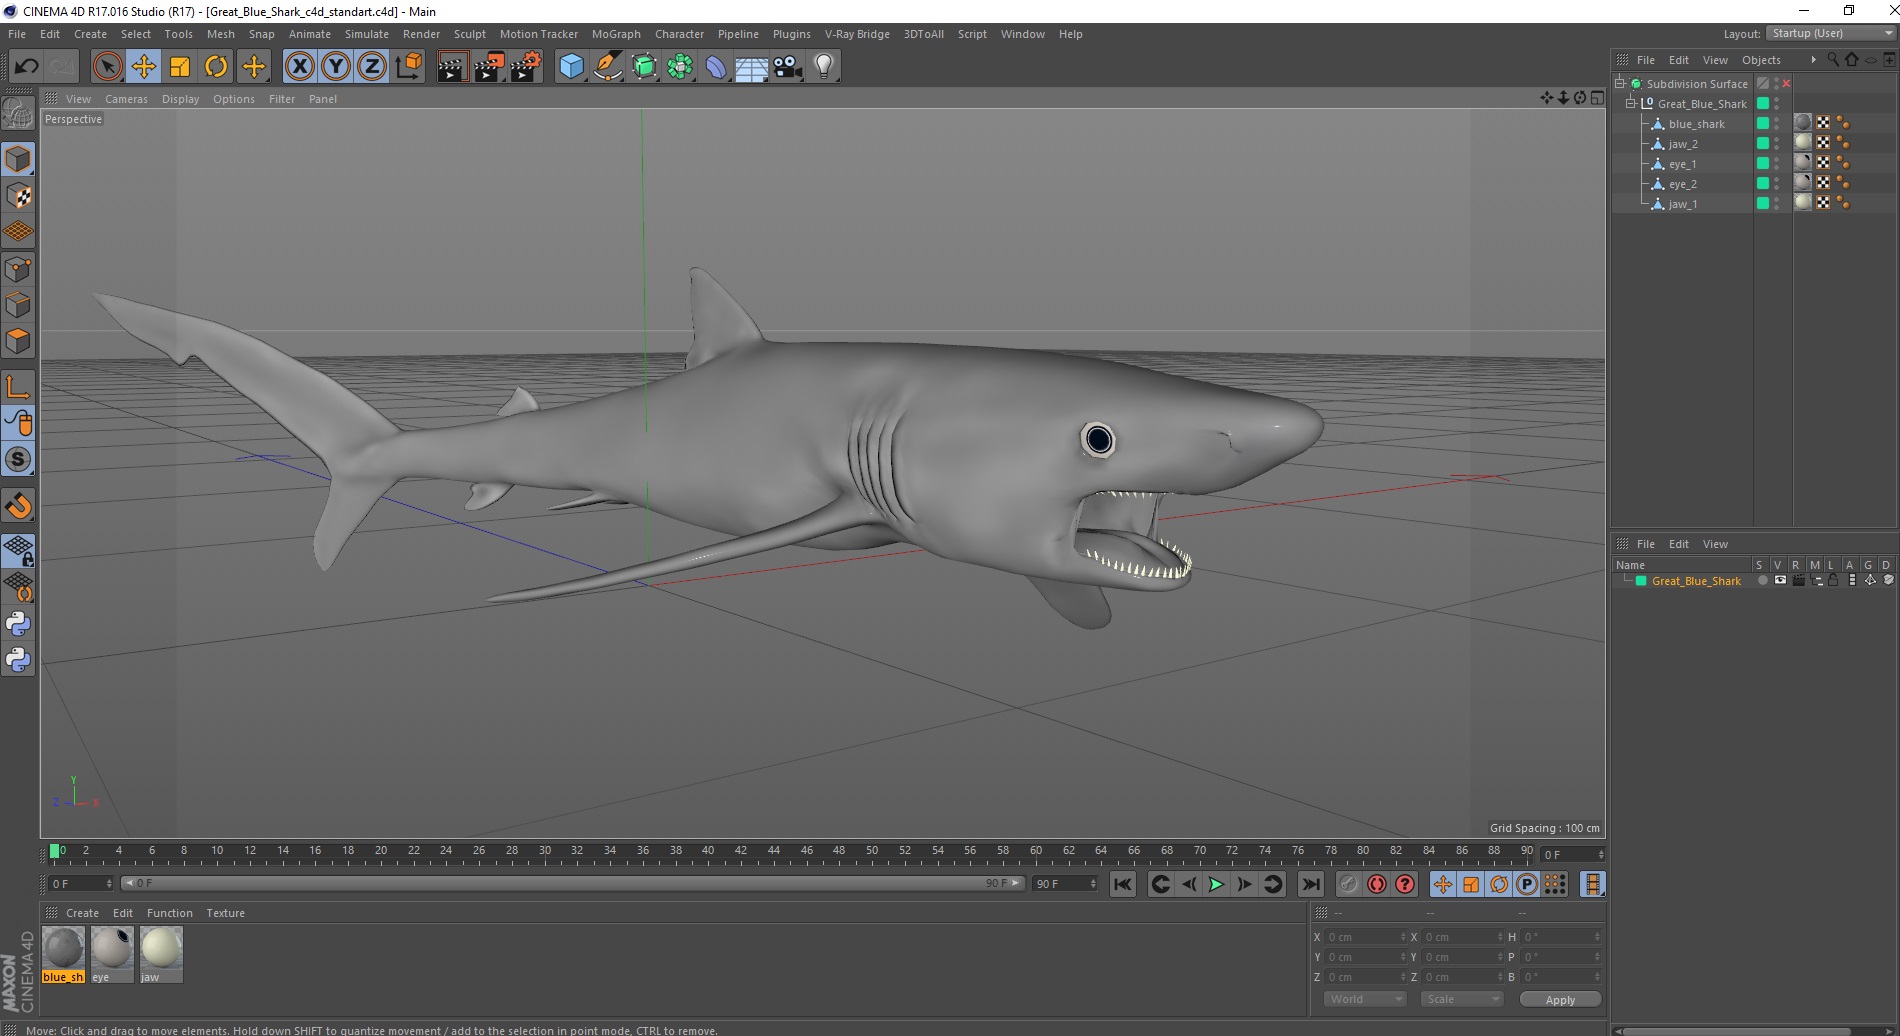This screenshot has width=1900, height=1036.
Task: Activate the Move tool icon
Action: tap(144, 67)
